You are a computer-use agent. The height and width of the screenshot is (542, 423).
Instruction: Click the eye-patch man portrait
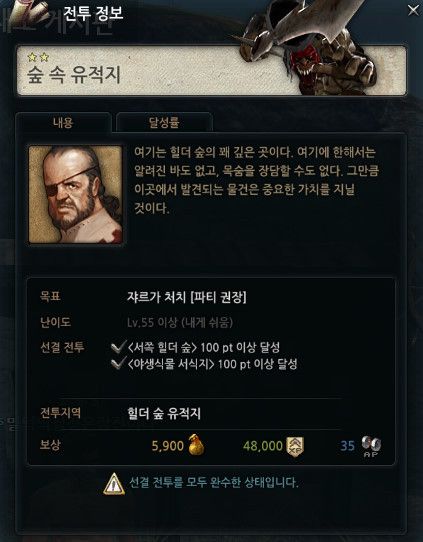coord(75,195)
